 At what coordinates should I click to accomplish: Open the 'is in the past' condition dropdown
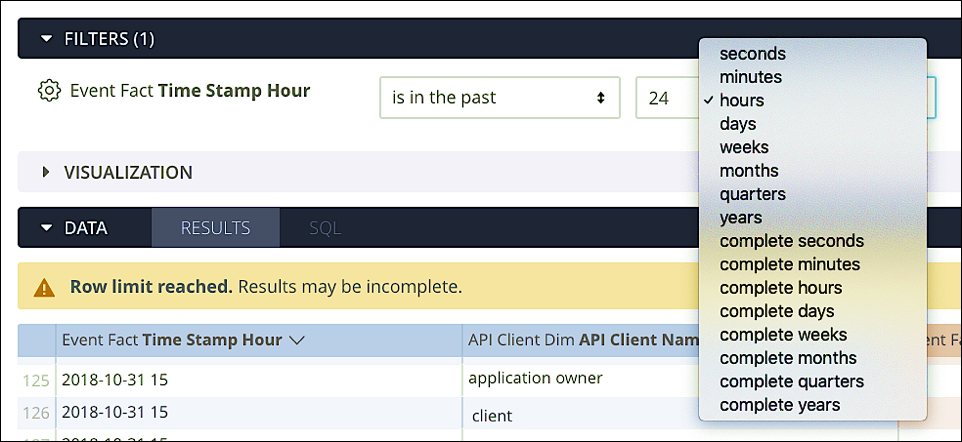(x=499, y=98)
